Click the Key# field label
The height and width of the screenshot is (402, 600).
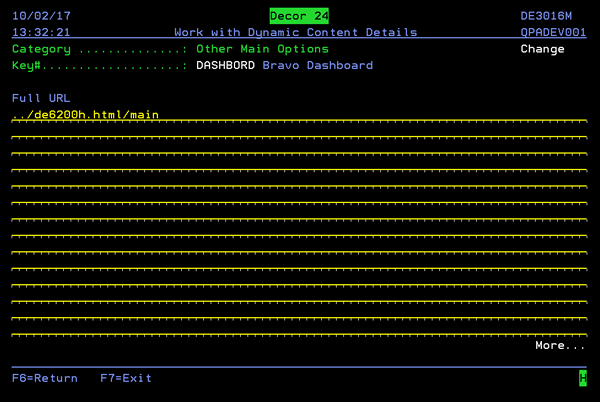click(x=28, y=66)
